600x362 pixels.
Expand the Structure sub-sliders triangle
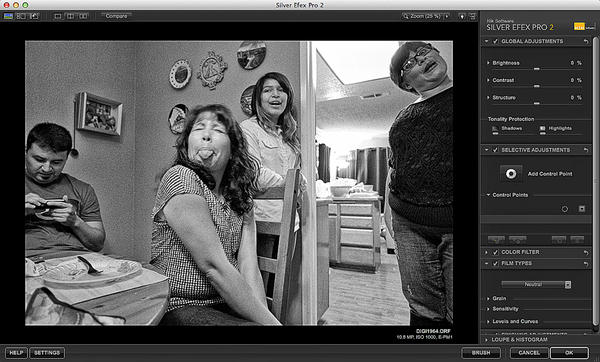488,98
